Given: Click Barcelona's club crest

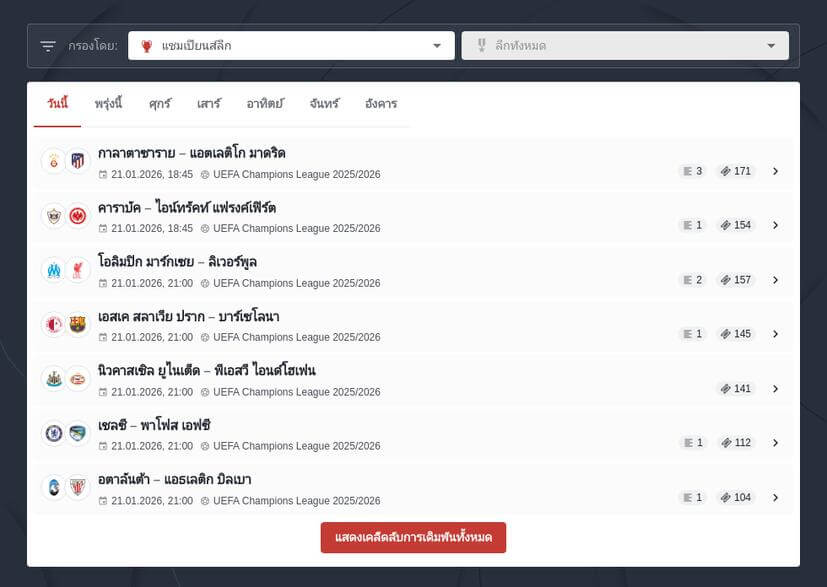Looking at the screenshot, I should click(x=77, y=323).
